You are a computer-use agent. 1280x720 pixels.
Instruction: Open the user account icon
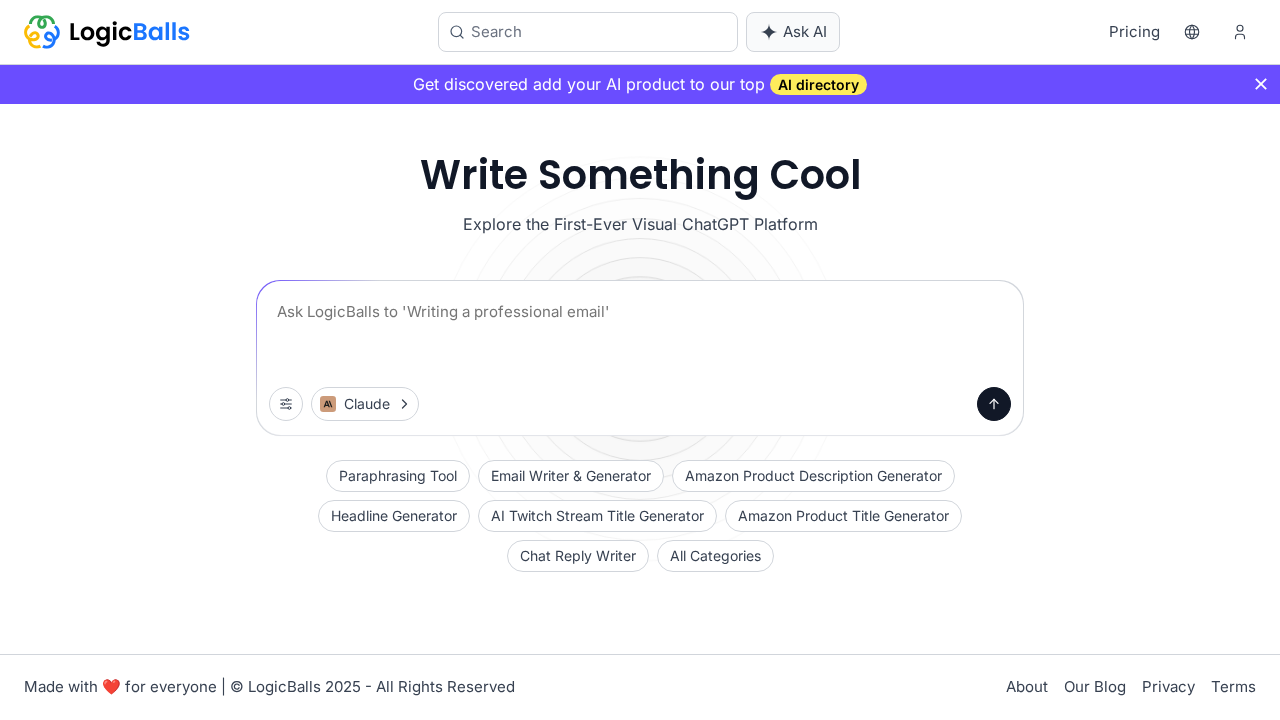1240,32
